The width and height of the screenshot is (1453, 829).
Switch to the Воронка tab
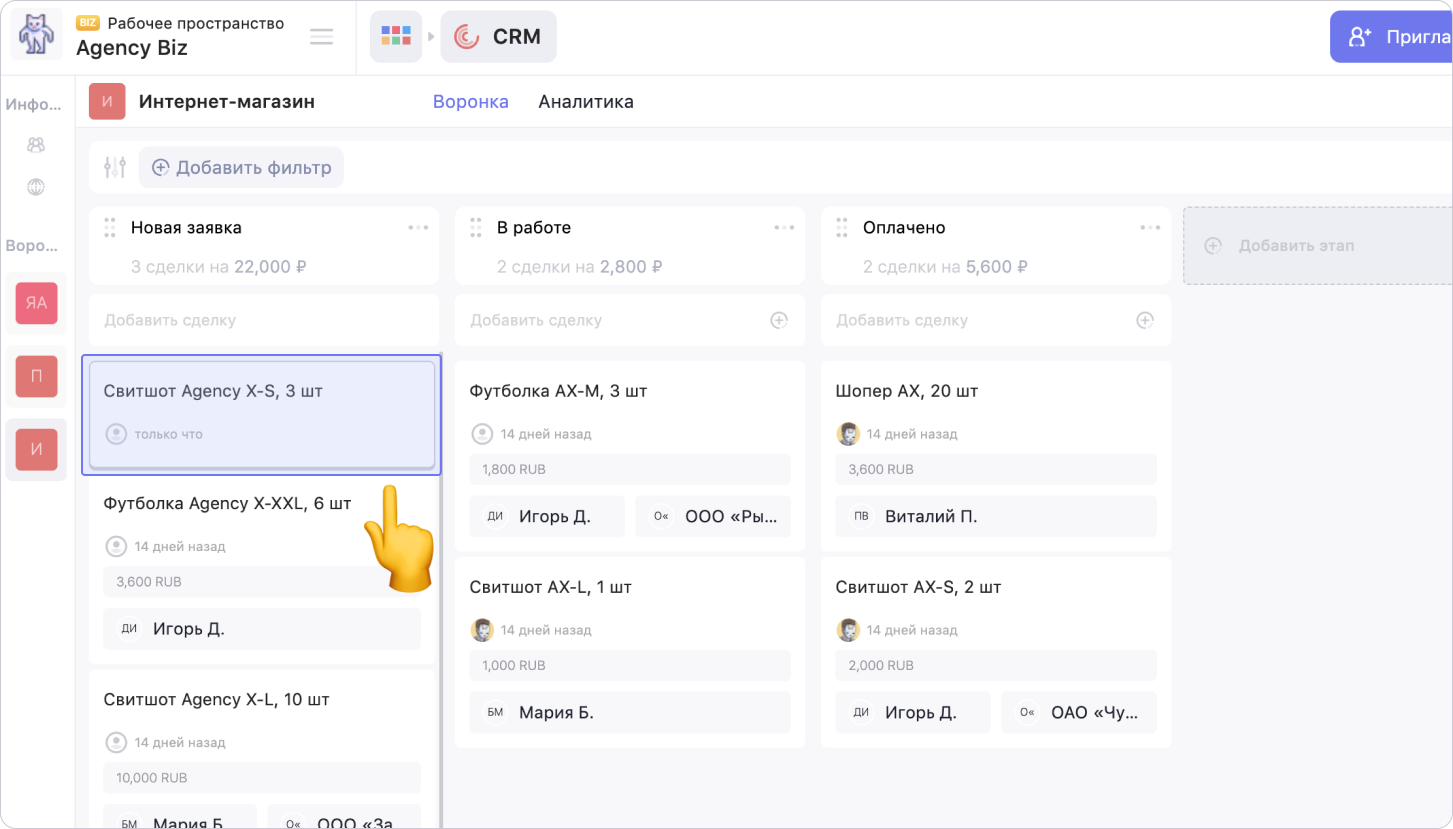pyautogui.click(x=470, y=102)
